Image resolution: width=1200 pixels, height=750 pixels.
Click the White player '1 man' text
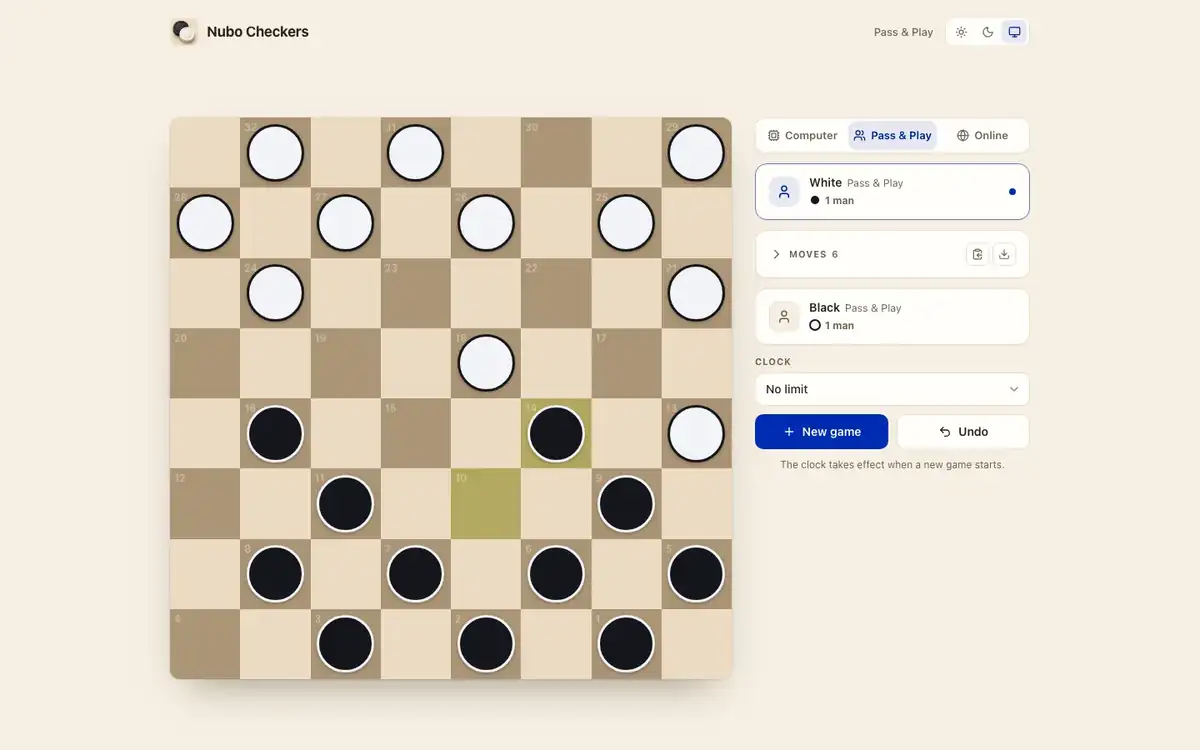pyautogui.click(x=839, y=201)
